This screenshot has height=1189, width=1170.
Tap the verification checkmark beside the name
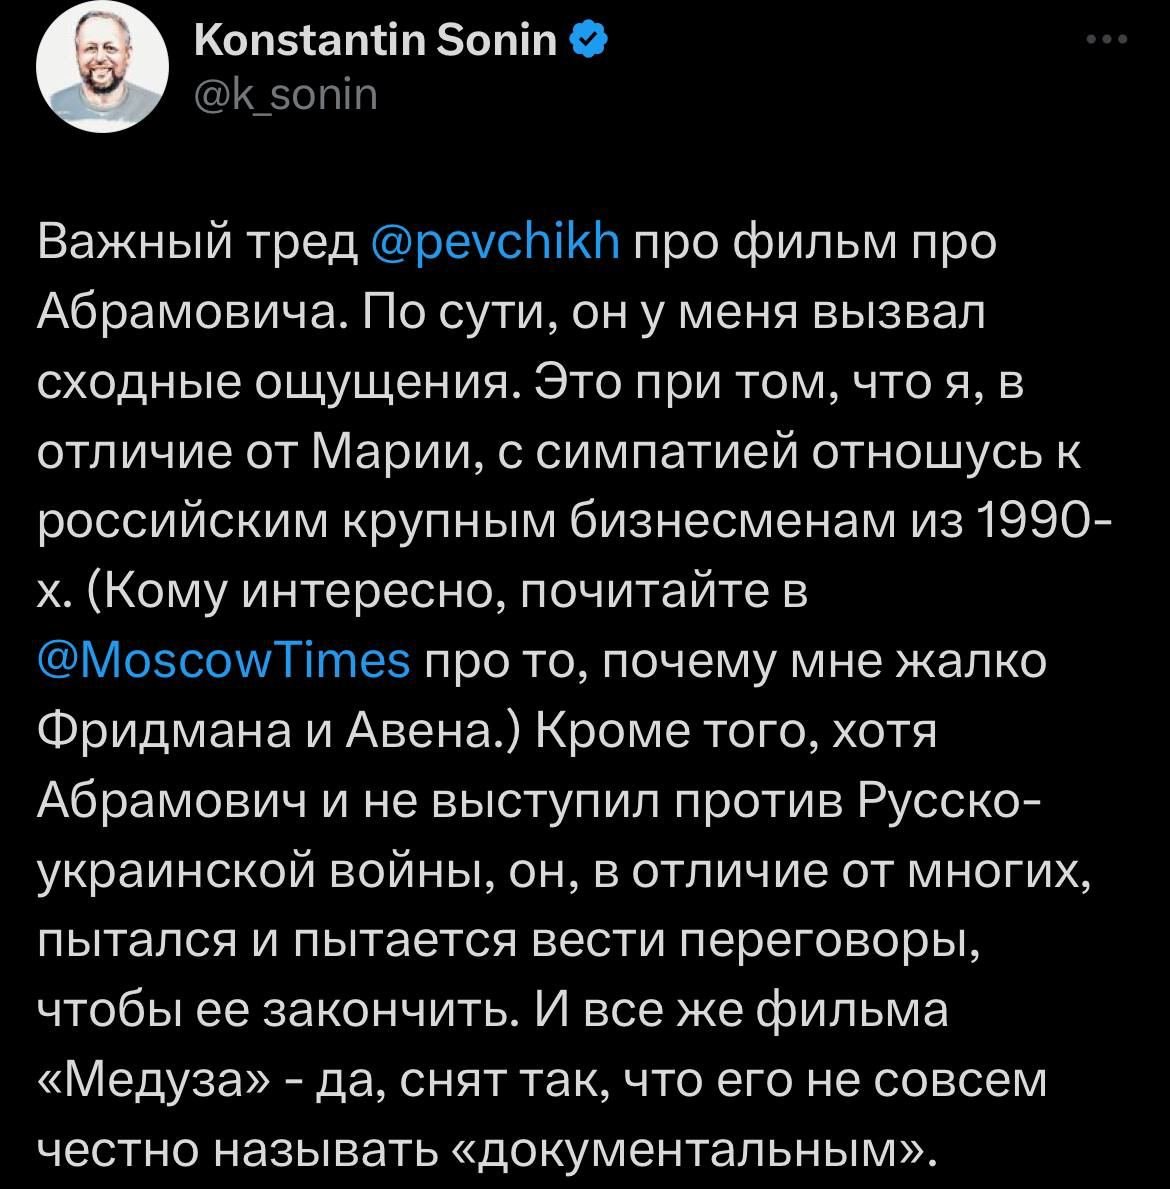coord(586,38)
